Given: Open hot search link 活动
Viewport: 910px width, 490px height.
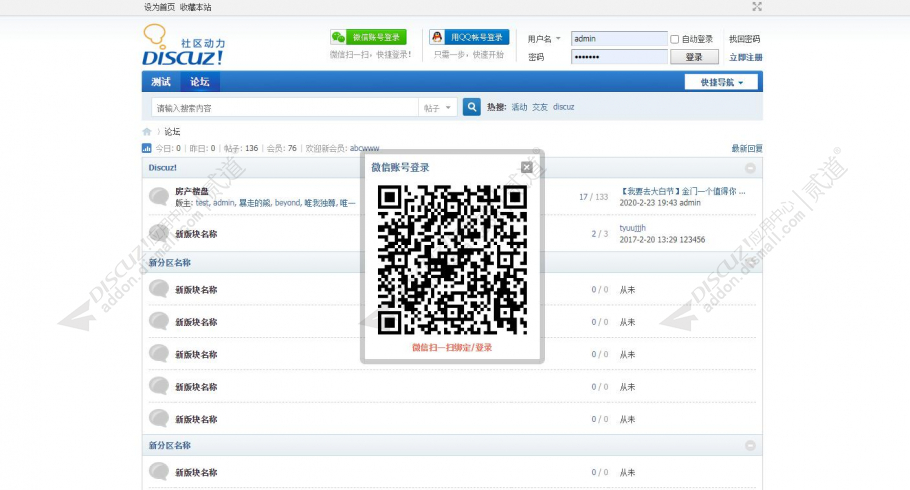Looking at the screenshot, I should coord(519,107).
